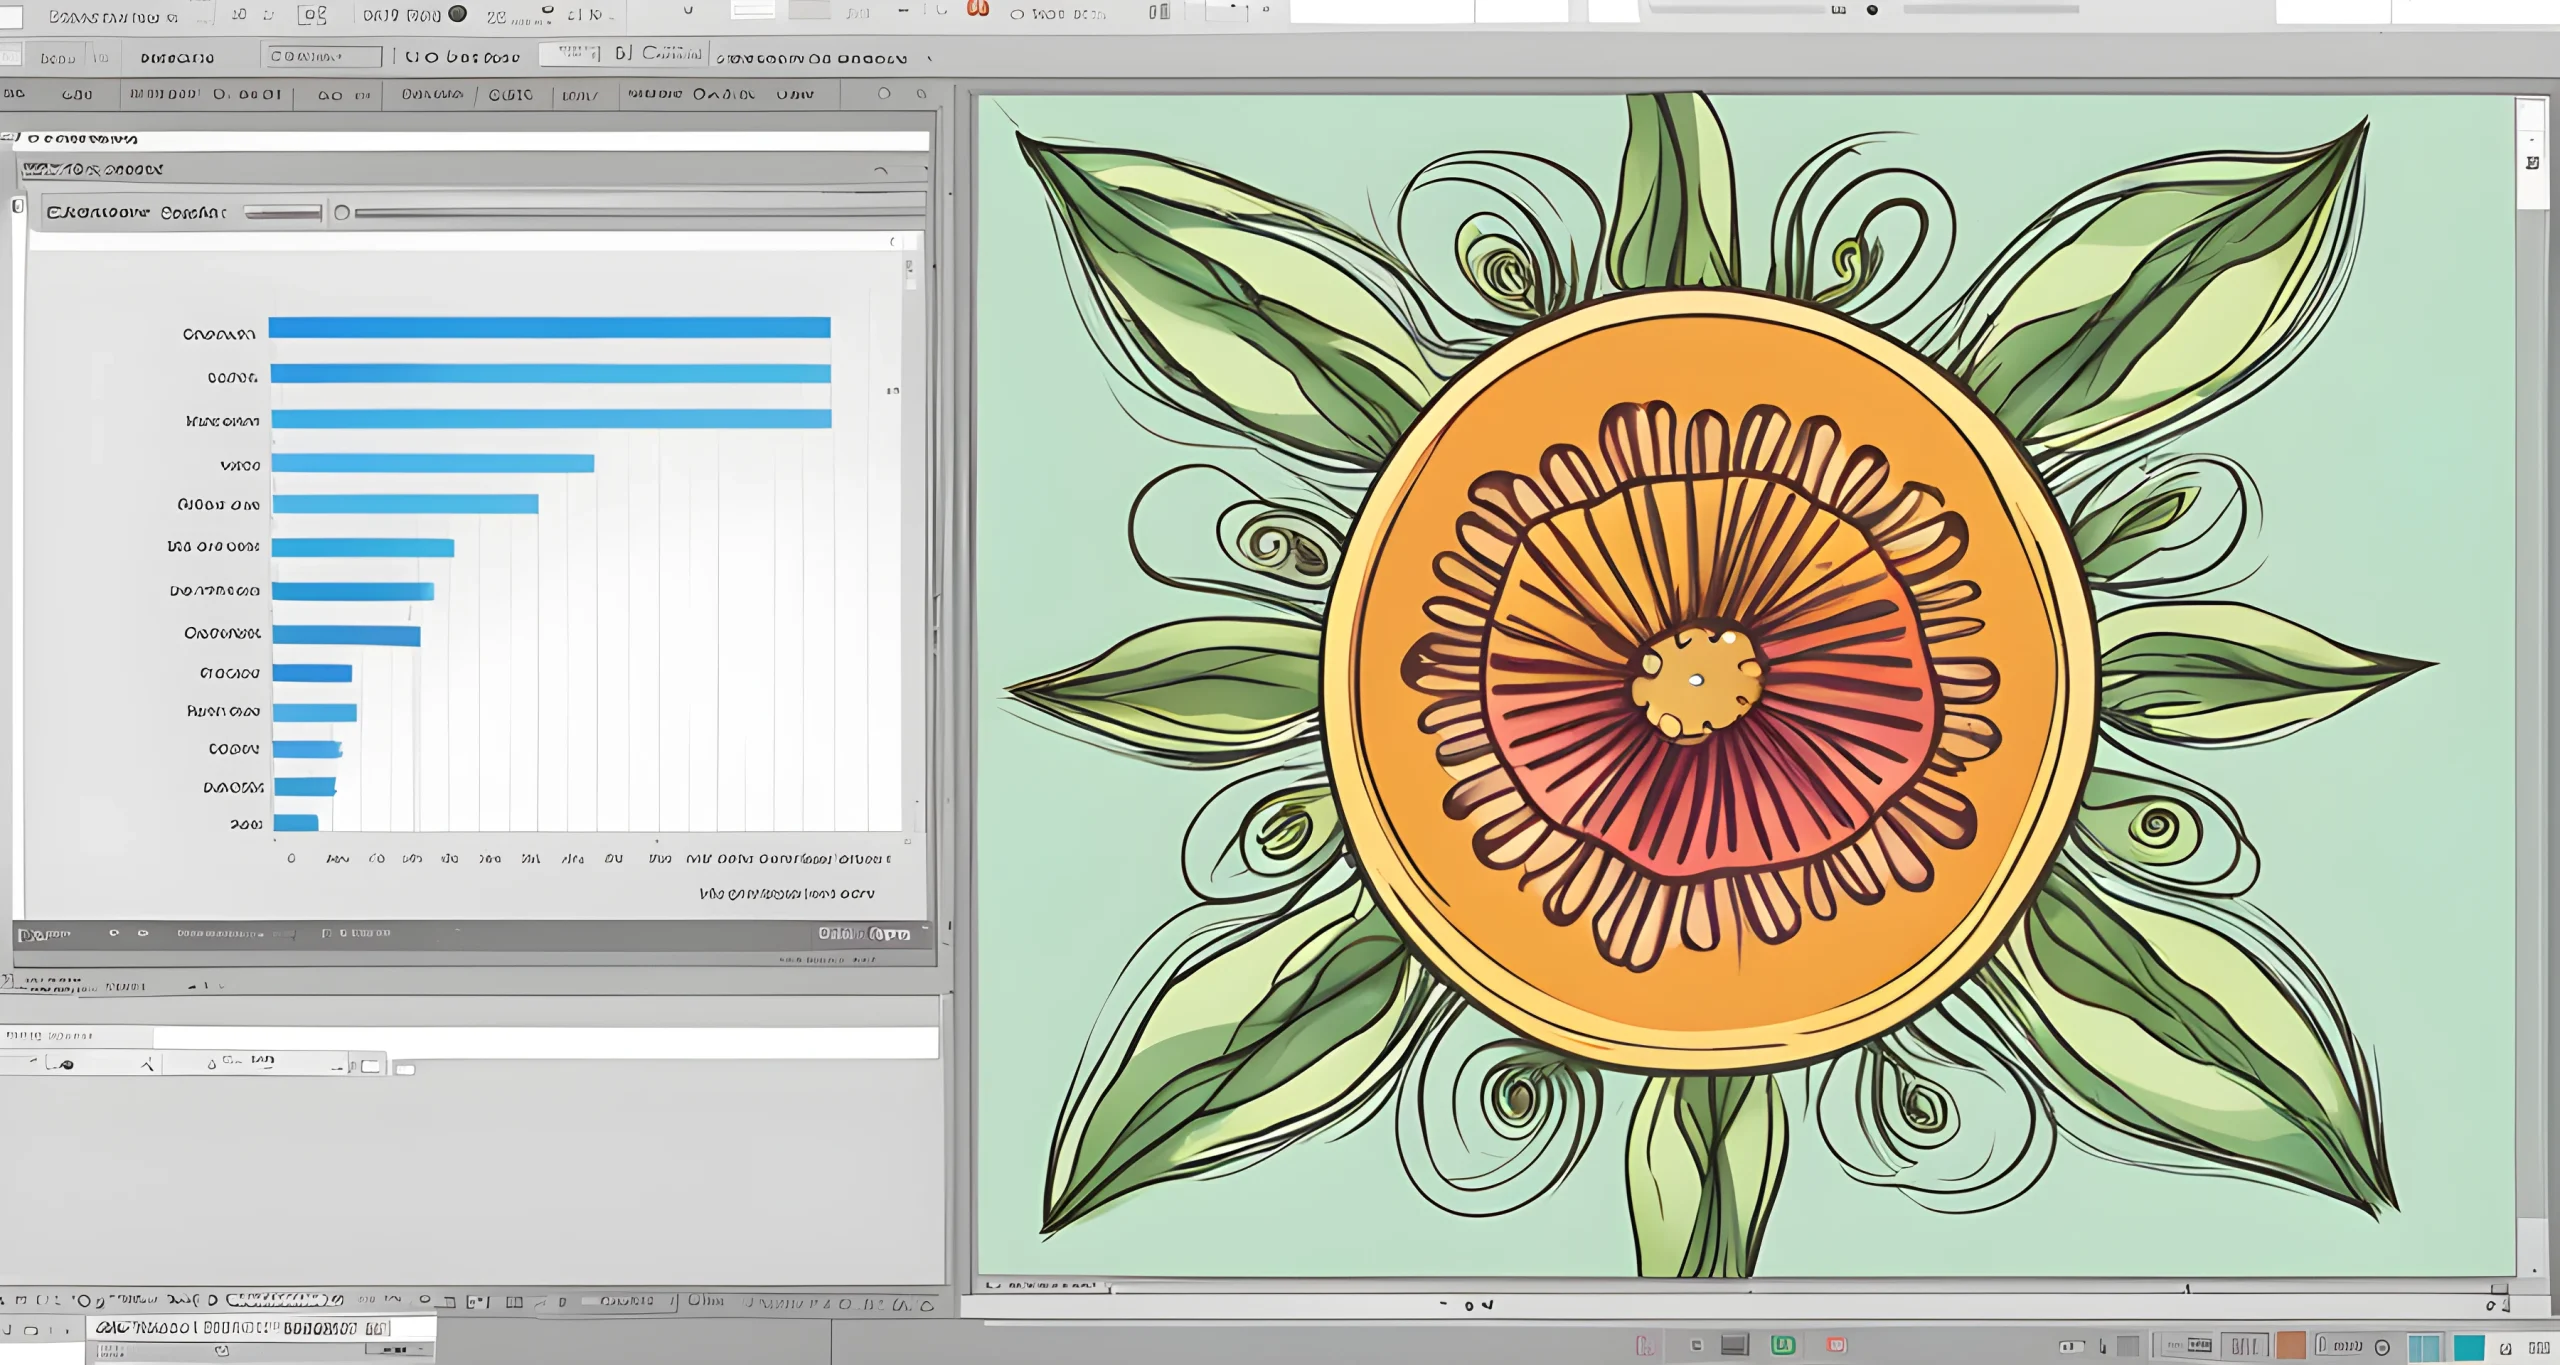Click the dark filled circle icon in top toolbar
This screenshot has height=1365, width=2560.
pyautogui.click(x=457, y=14)
